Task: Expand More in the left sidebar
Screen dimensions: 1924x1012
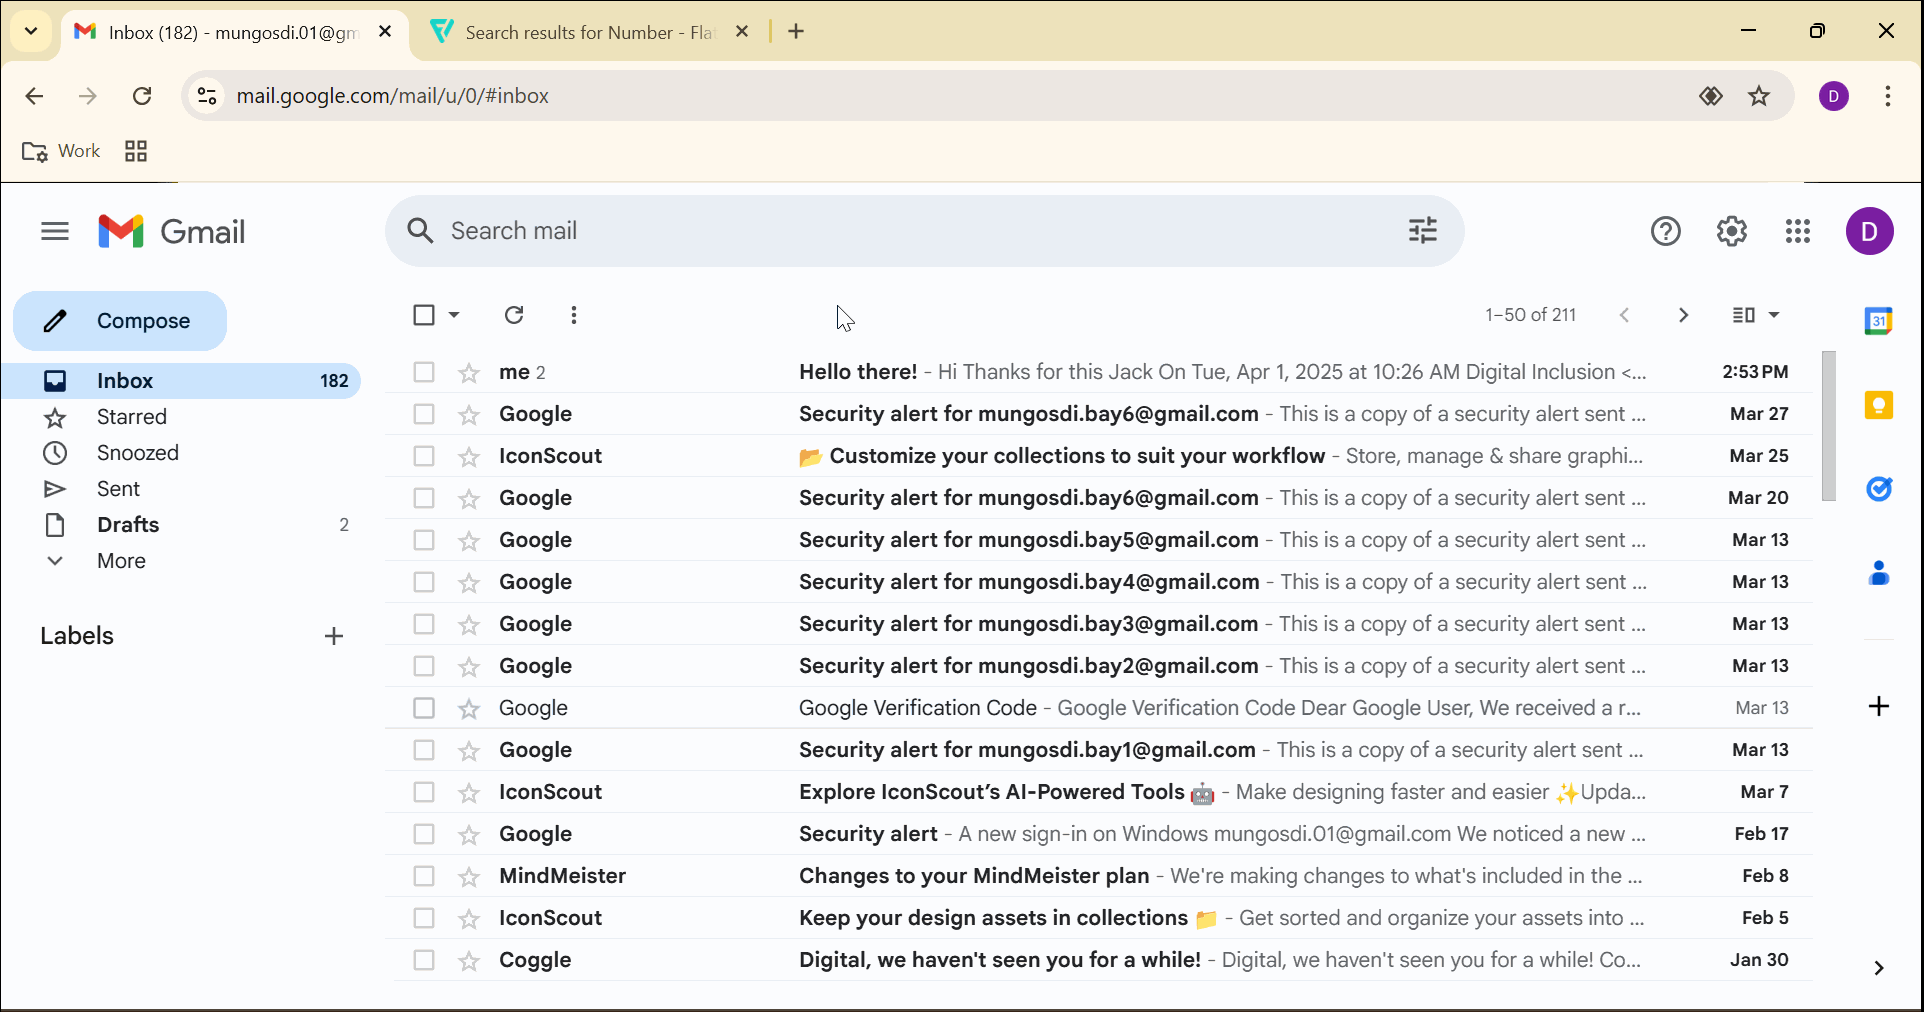Action: tap(120, 561)
